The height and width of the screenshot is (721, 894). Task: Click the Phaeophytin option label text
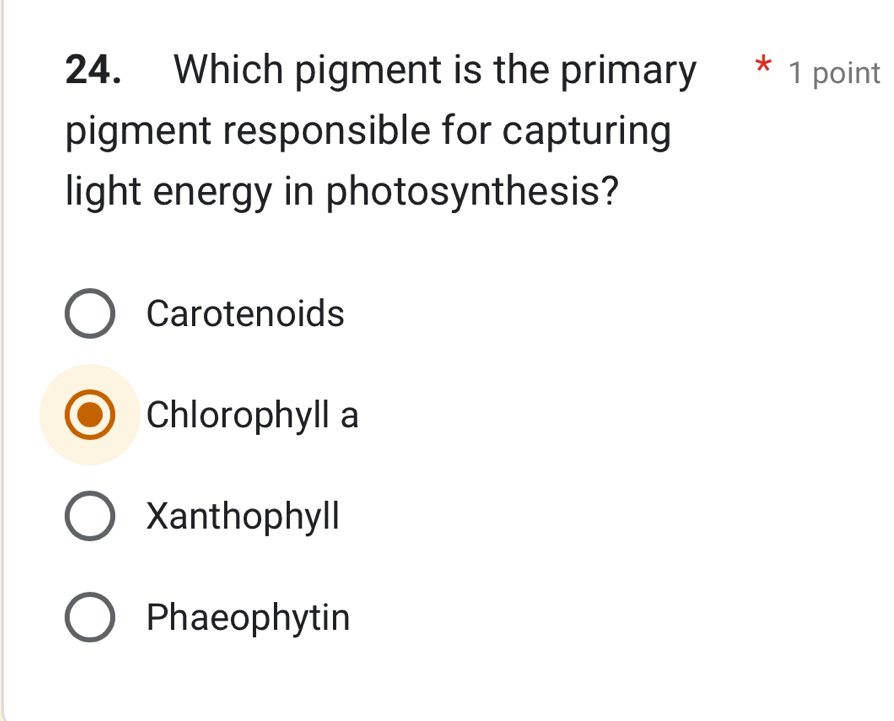click(247, 616)
